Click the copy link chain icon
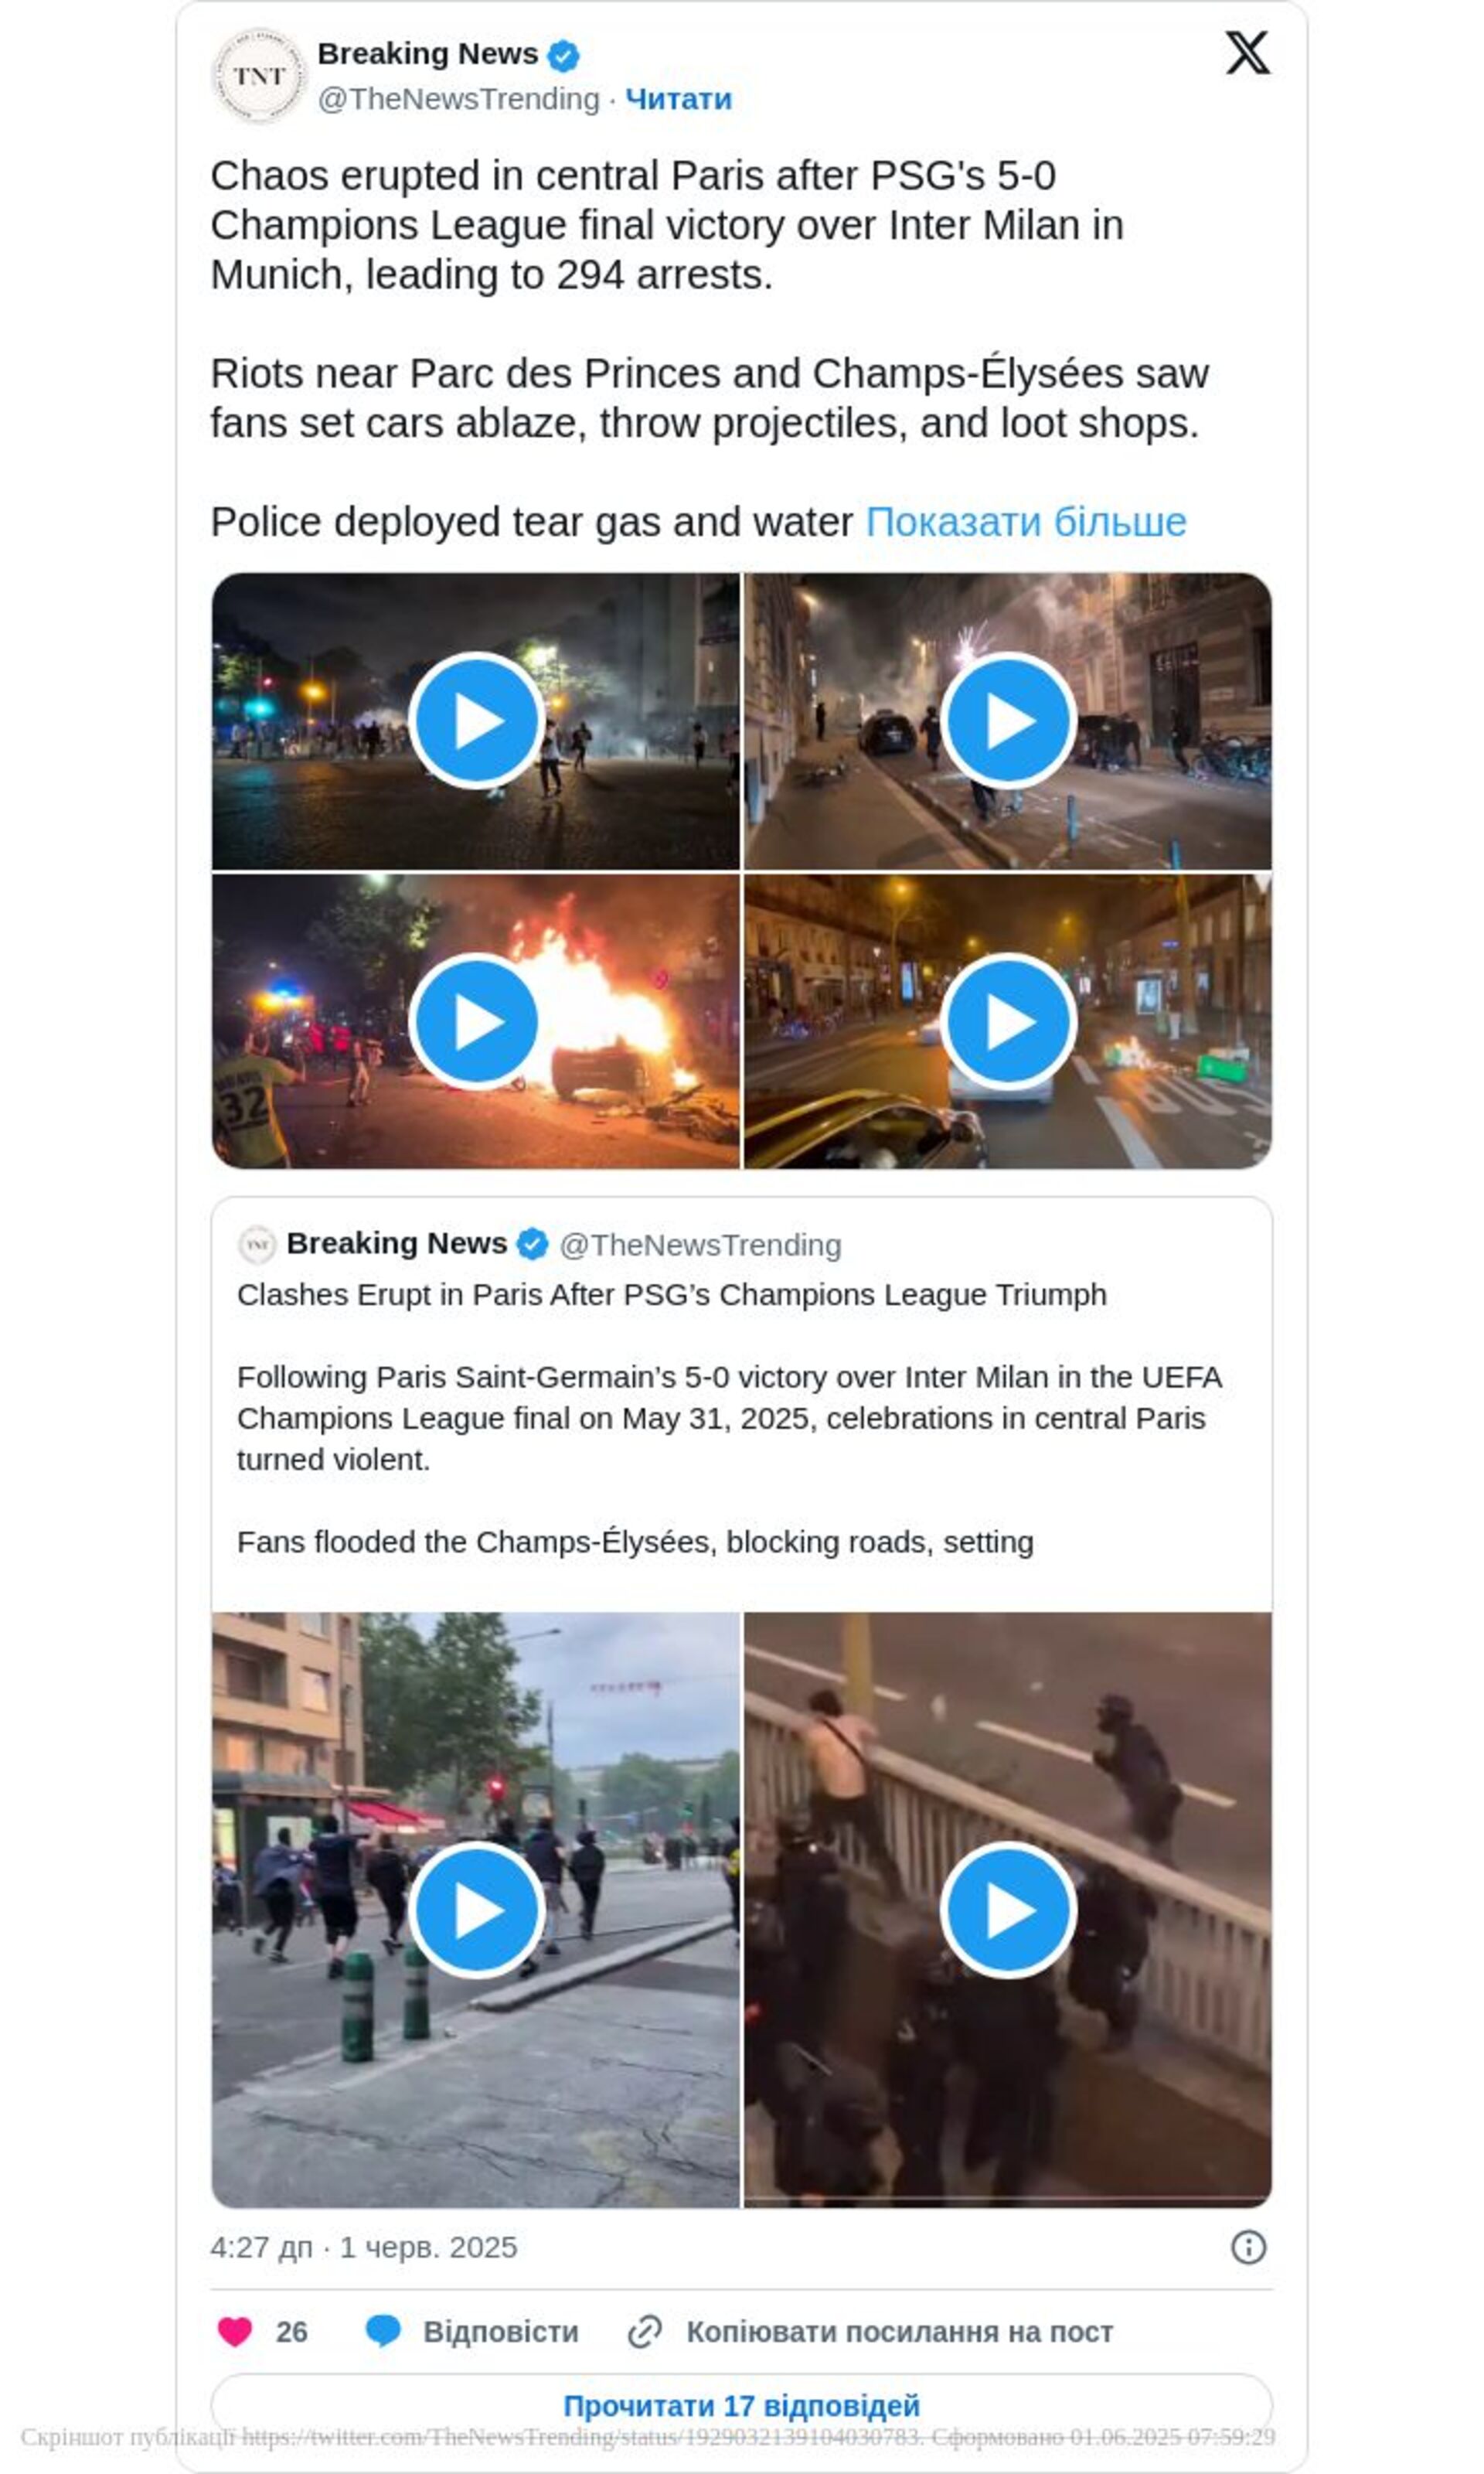 645,2331
